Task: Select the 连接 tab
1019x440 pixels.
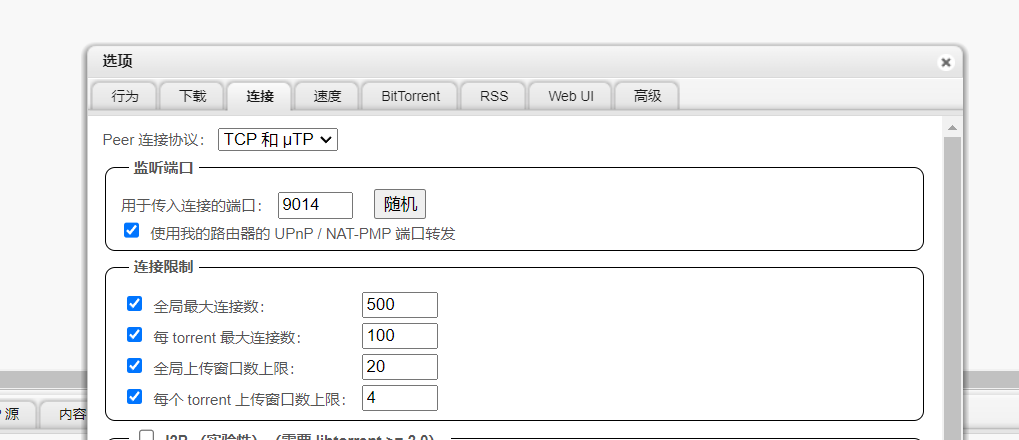Action: pos(260,96)
